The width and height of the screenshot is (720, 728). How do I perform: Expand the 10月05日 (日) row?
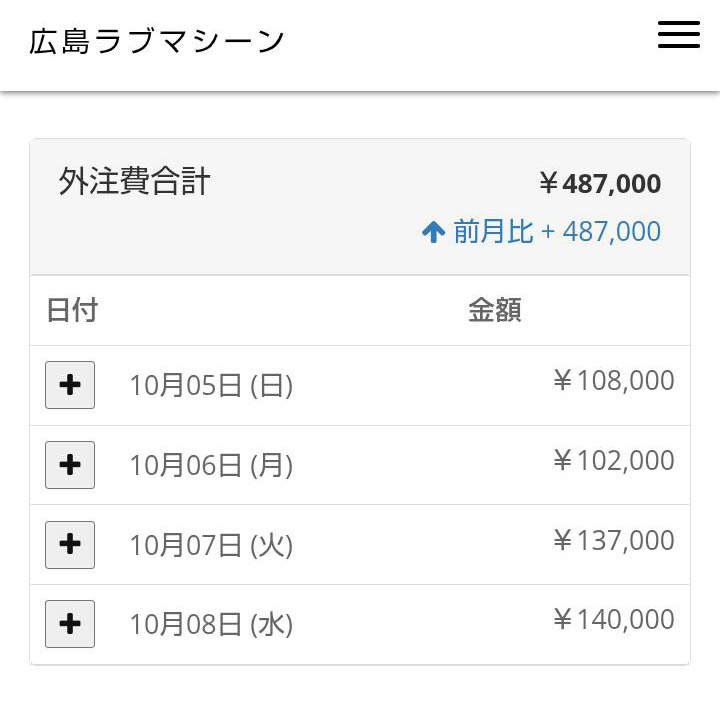70,385
